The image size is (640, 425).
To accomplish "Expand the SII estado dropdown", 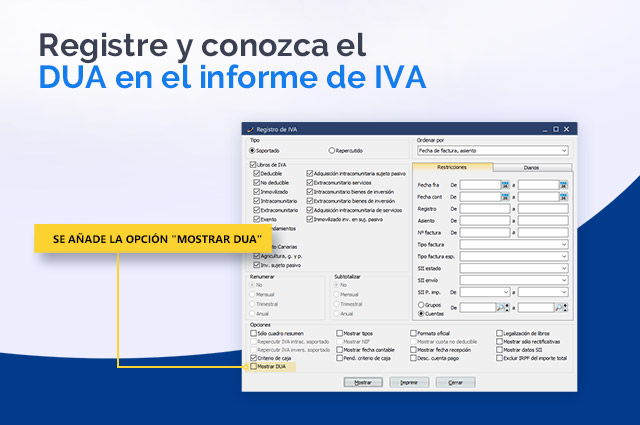I will tap(564, 269).
